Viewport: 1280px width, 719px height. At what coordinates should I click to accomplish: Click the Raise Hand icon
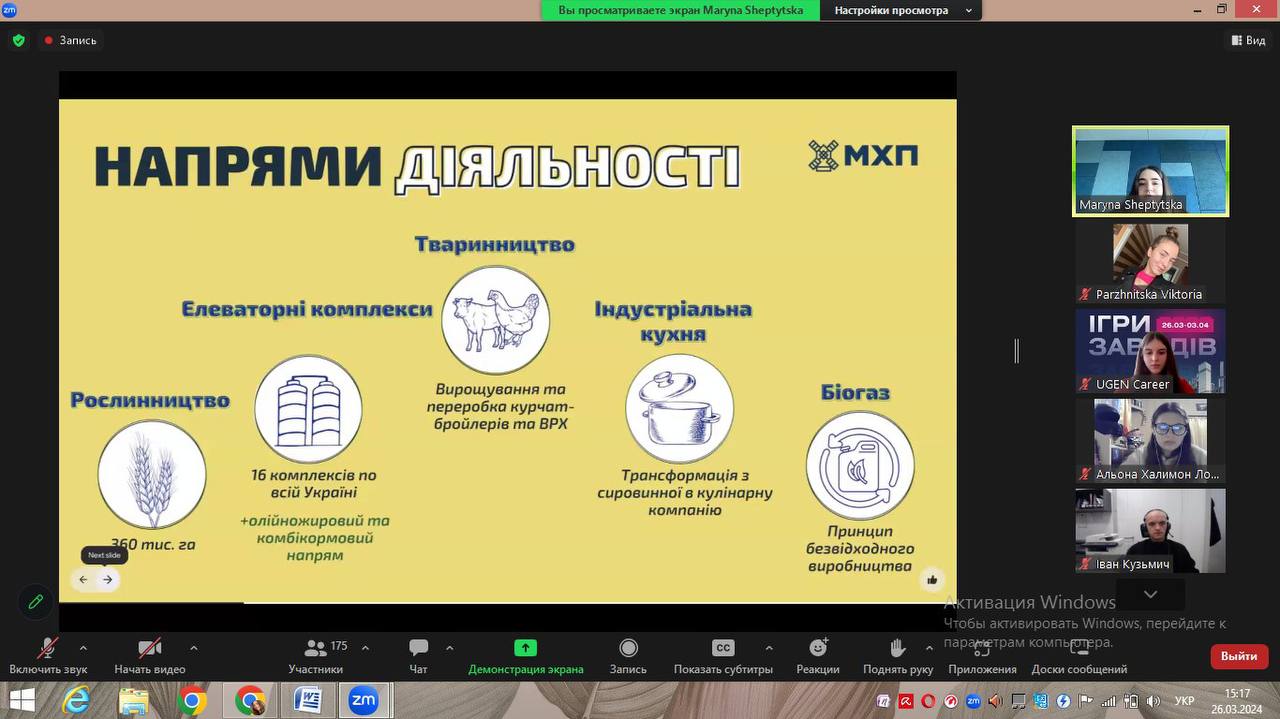[x=898, y=648]
